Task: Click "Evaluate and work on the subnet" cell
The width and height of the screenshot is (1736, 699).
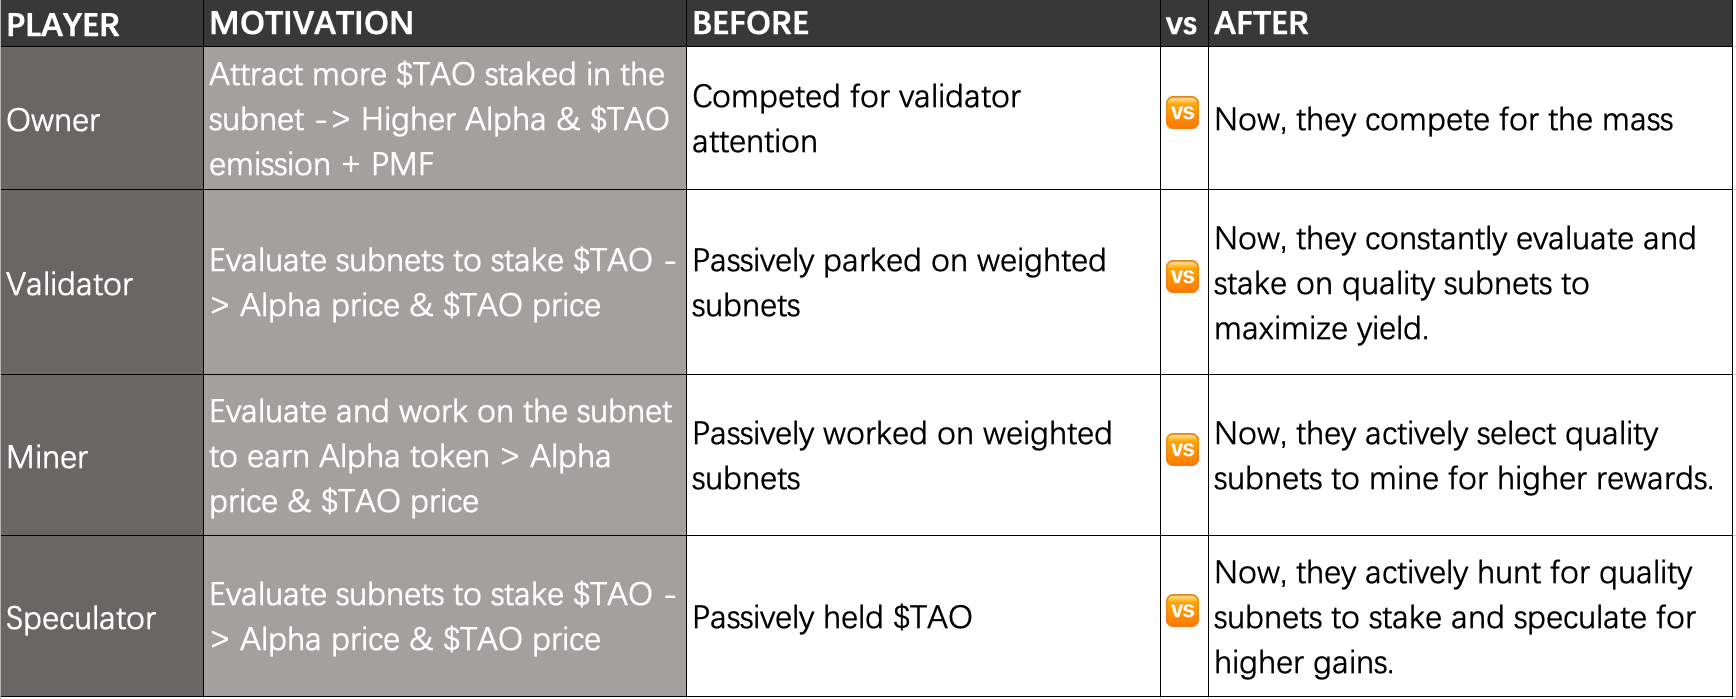Action: tap(440, 456)
